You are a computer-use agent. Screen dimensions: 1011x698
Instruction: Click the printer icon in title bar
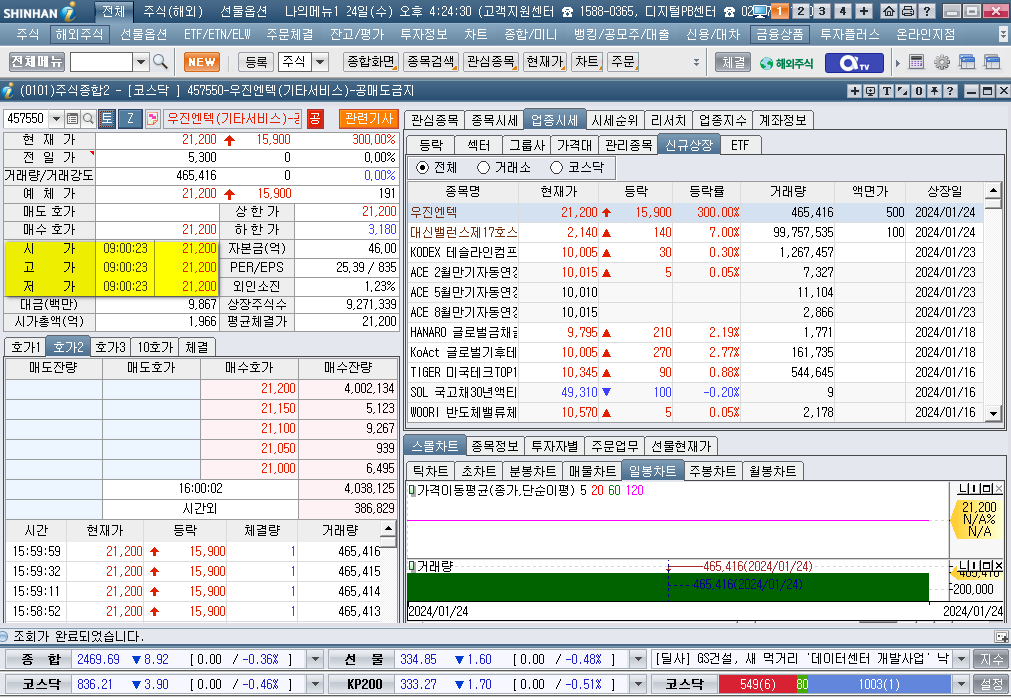click(907, 11)
